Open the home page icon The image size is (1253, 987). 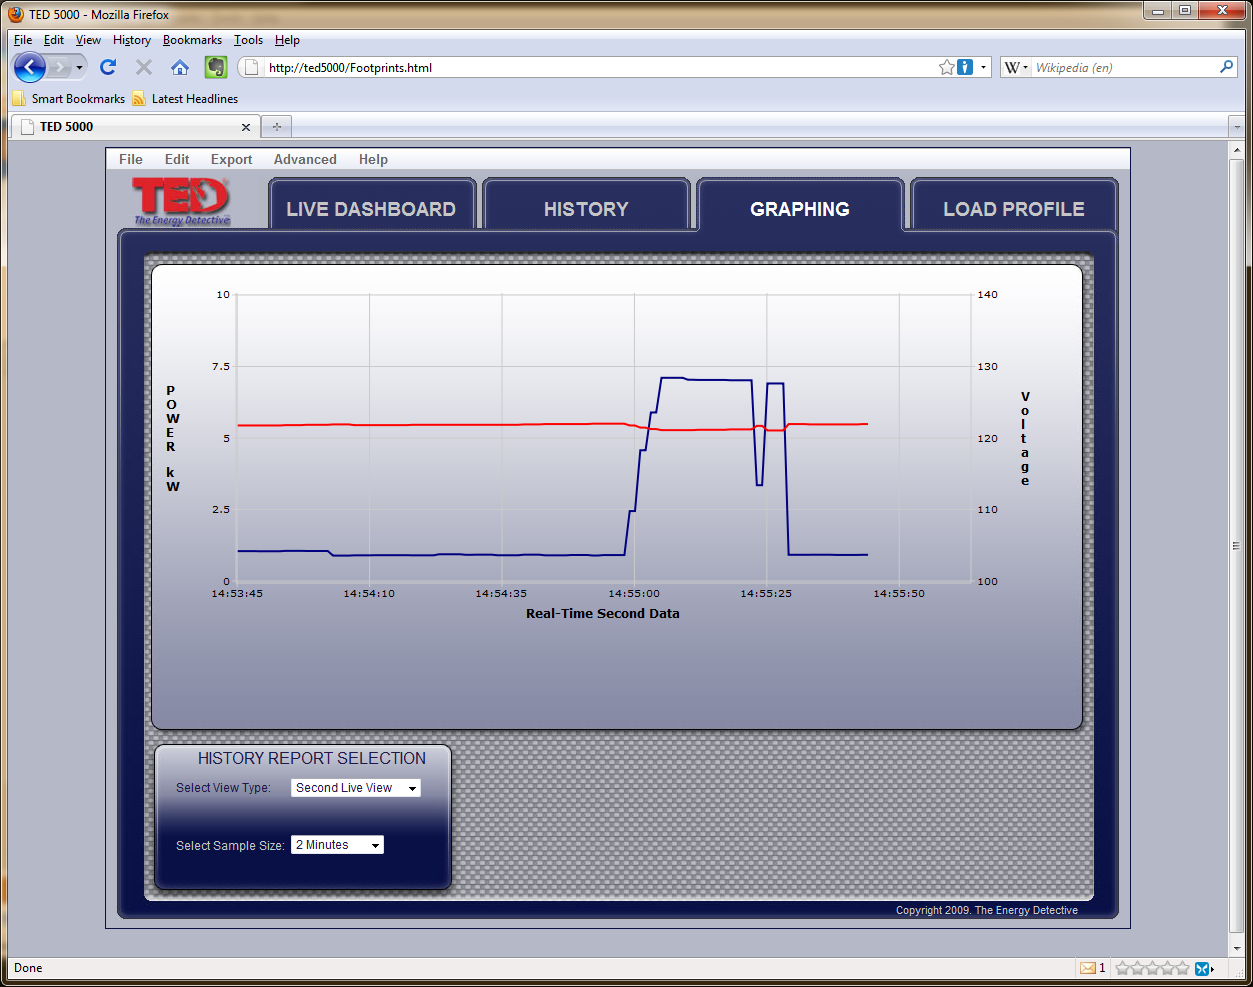coord(180,67)
